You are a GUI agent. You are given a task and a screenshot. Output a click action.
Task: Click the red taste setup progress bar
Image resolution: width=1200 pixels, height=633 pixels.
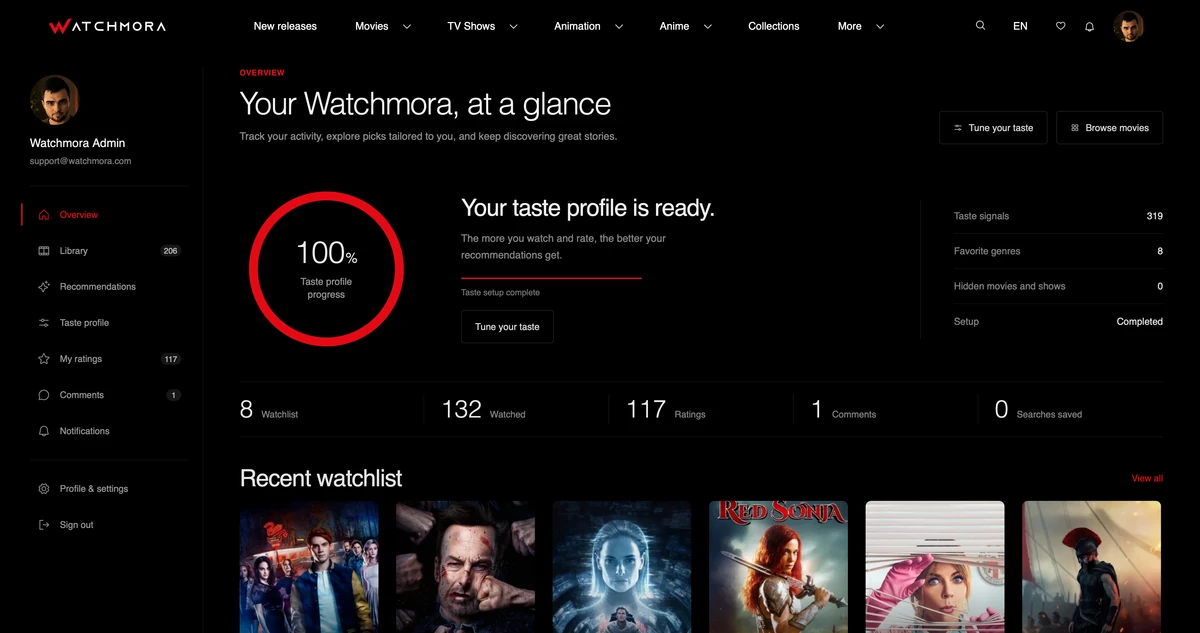pos(551,278)
